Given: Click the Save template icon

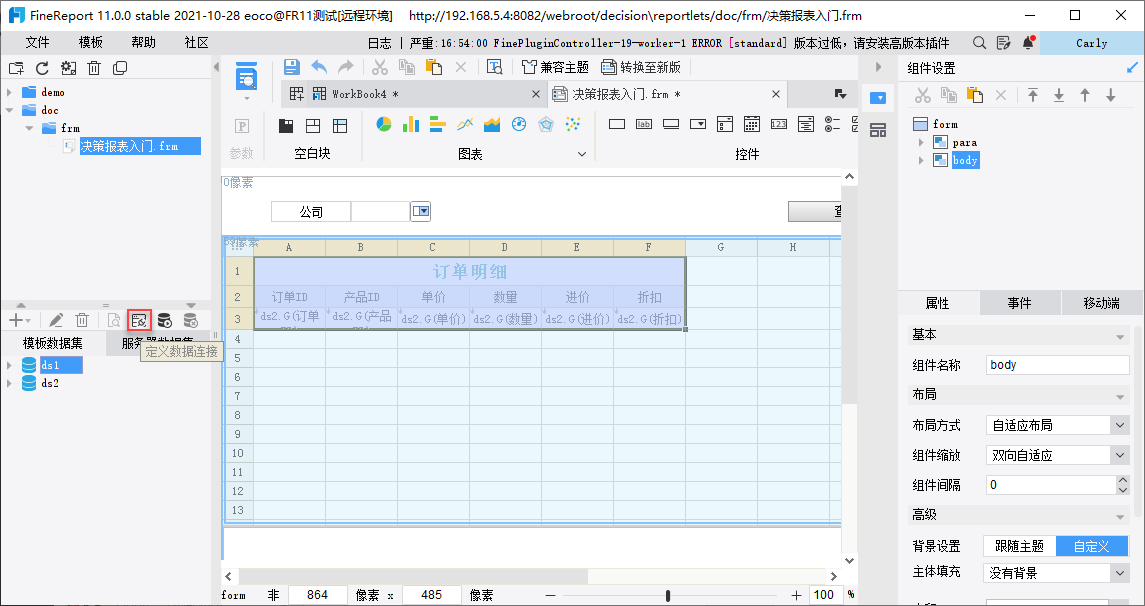Looking at the screenshot, I should 291,67.
